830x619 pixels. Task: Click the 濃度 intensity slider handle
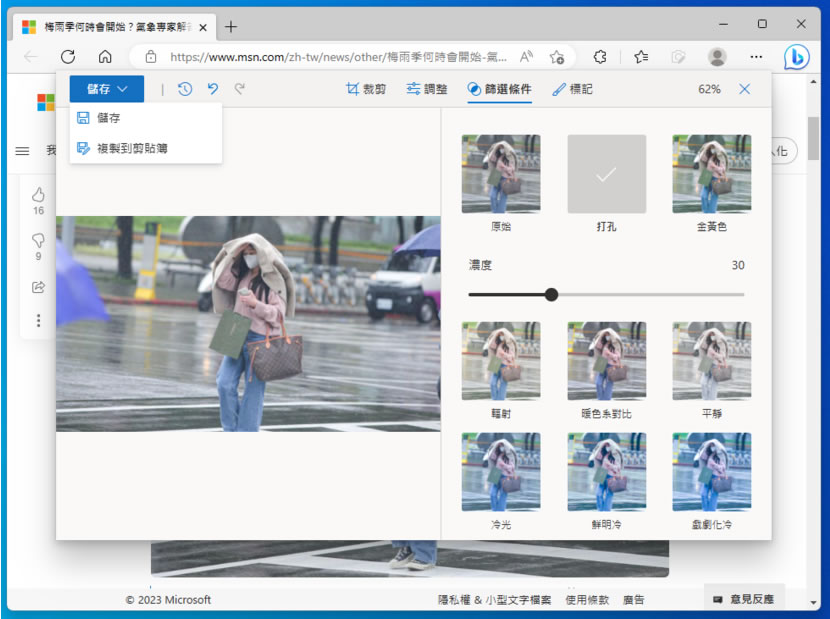tap(551, 294)
